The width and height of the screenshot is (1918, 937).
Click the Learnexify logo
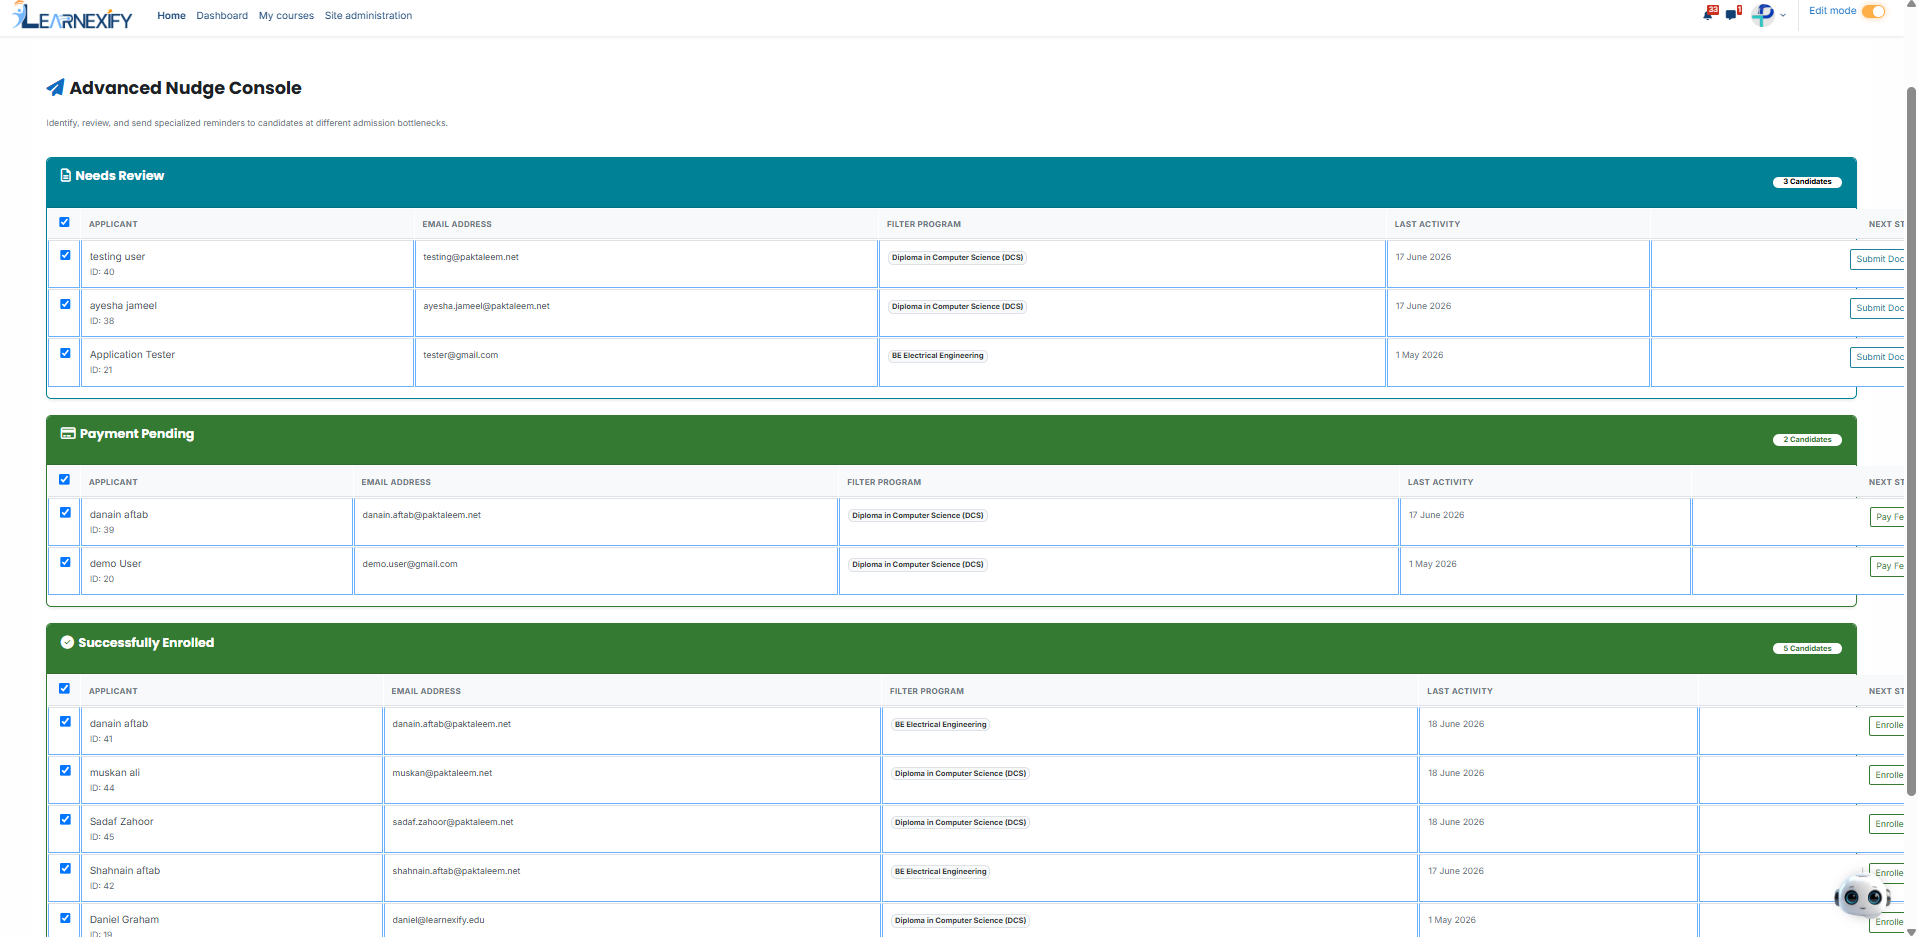tap(72, 16)
